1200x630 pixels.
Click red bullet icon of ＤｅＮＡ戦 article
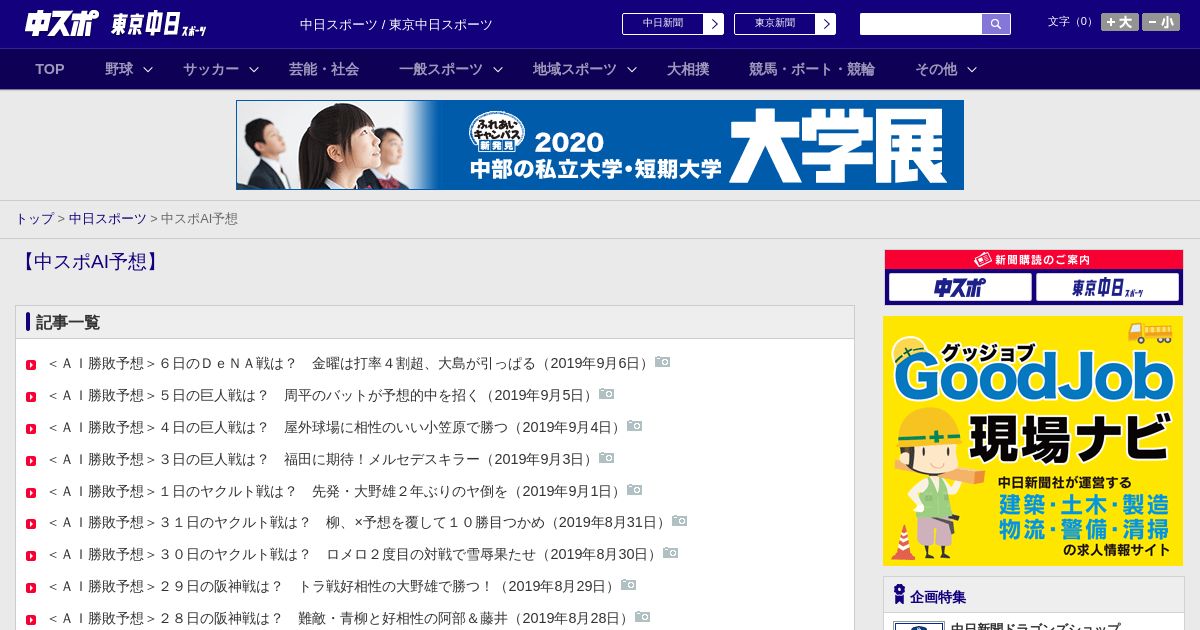31,365
